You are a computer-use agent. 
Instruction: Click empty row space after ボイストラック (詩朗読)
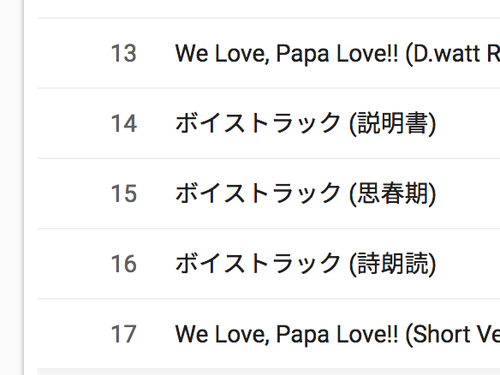(468, 264)
